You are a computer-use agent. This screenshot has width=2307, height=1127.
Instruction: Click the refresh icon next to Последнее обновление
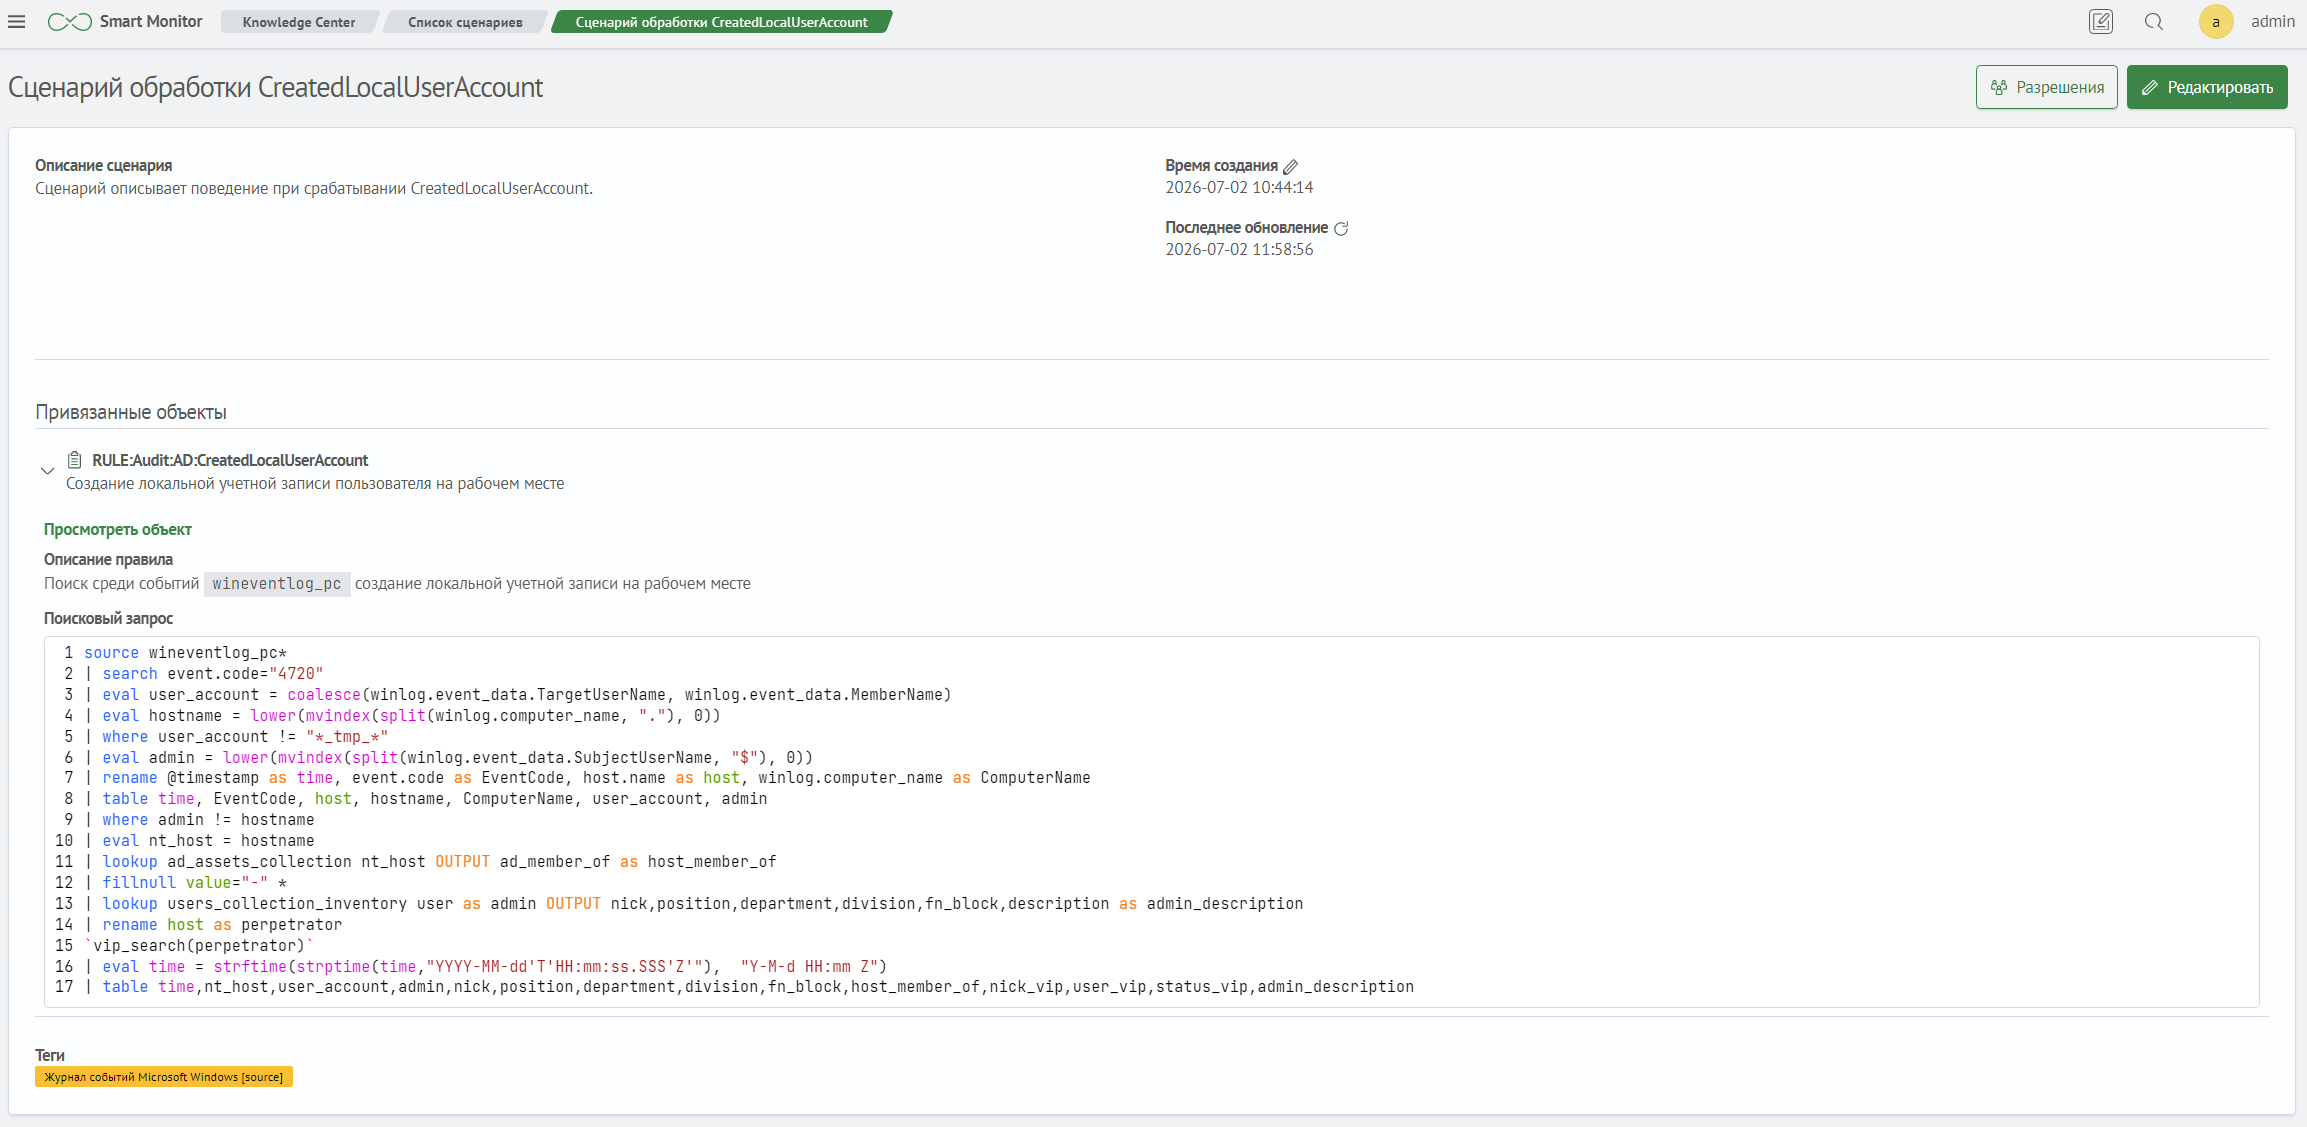tap(1341, 228)
